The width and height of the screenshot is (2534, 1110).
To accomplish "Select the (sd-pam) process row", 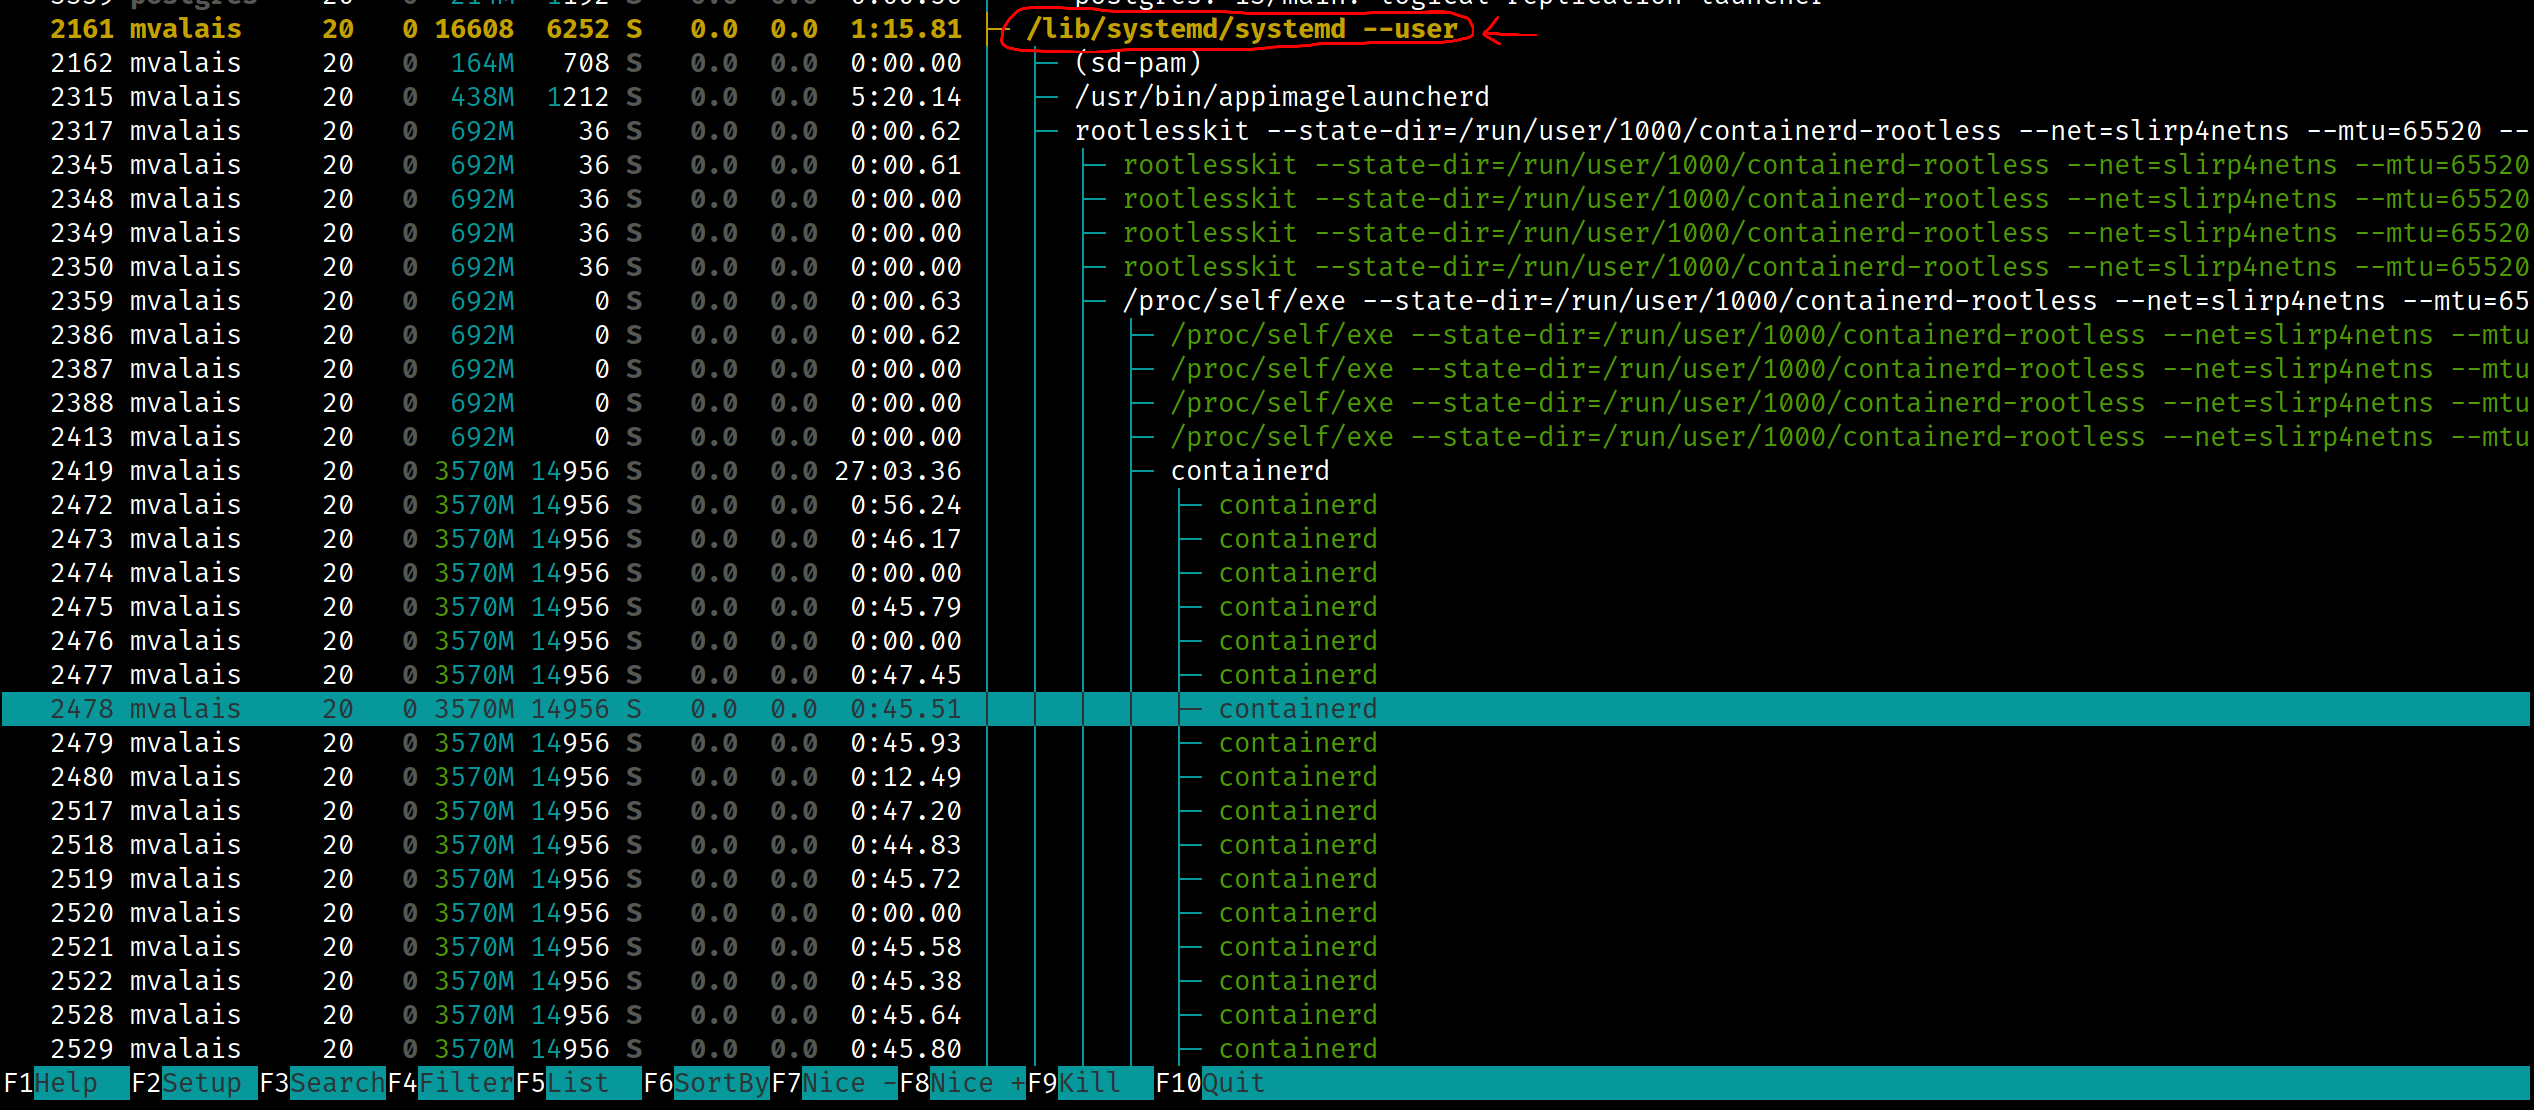I will (1135, 63).
